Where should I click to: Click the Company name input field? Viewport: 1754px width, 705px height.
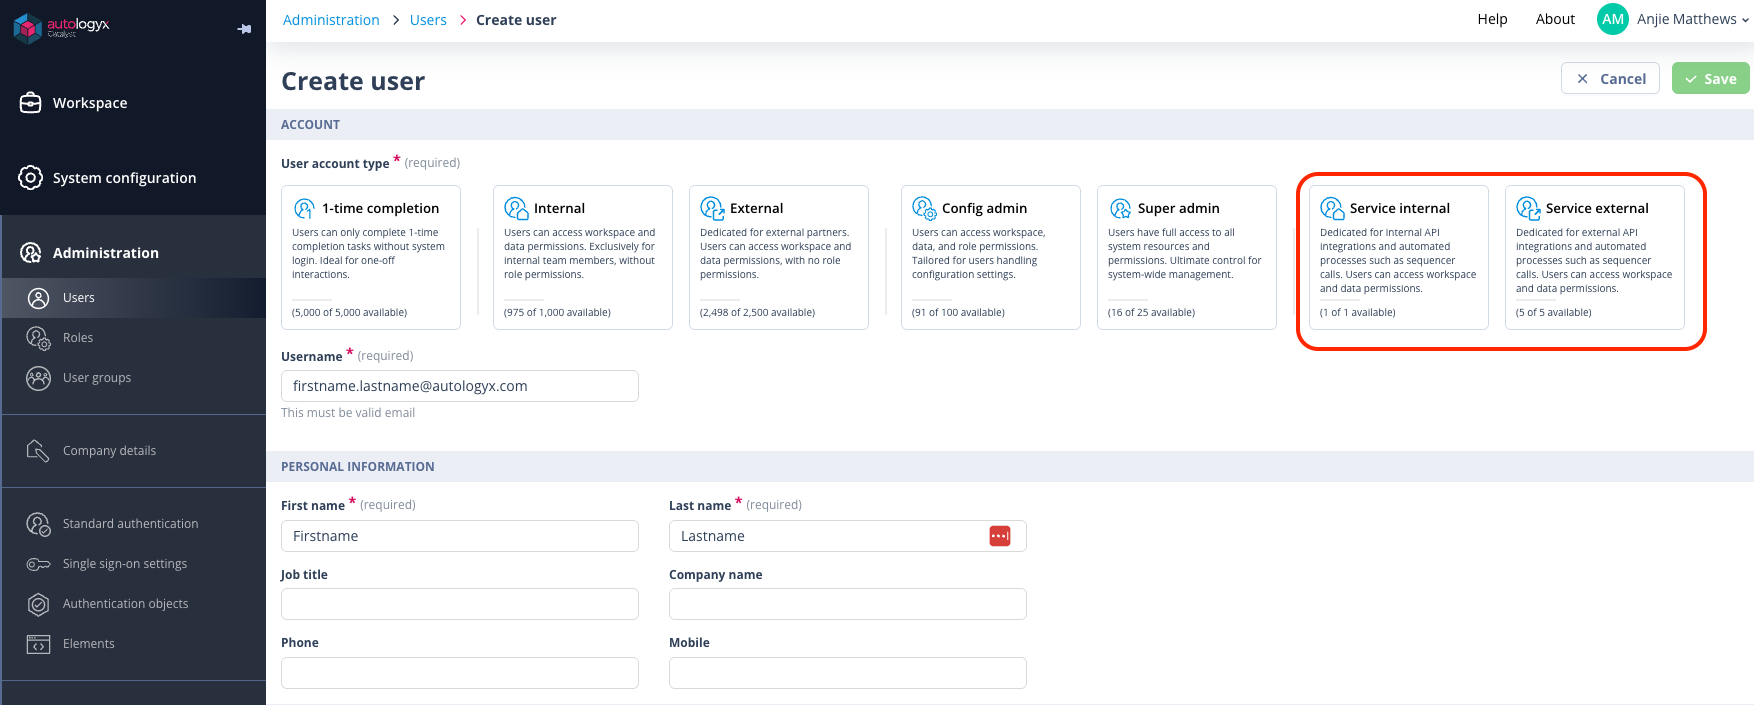(x=848, y=604)
